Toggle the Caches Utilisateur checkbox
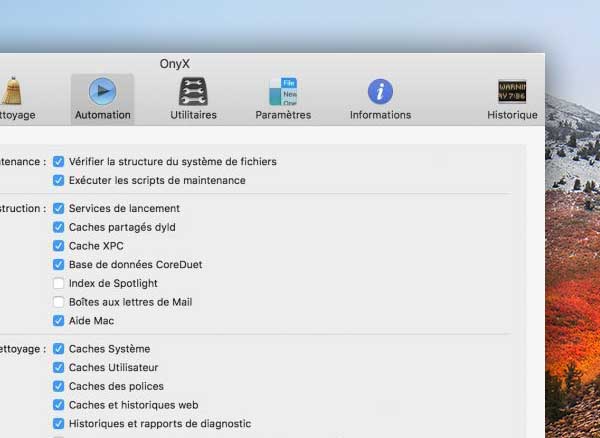The height and width of the screenshot is (438, 600). [x=59, y=368]
